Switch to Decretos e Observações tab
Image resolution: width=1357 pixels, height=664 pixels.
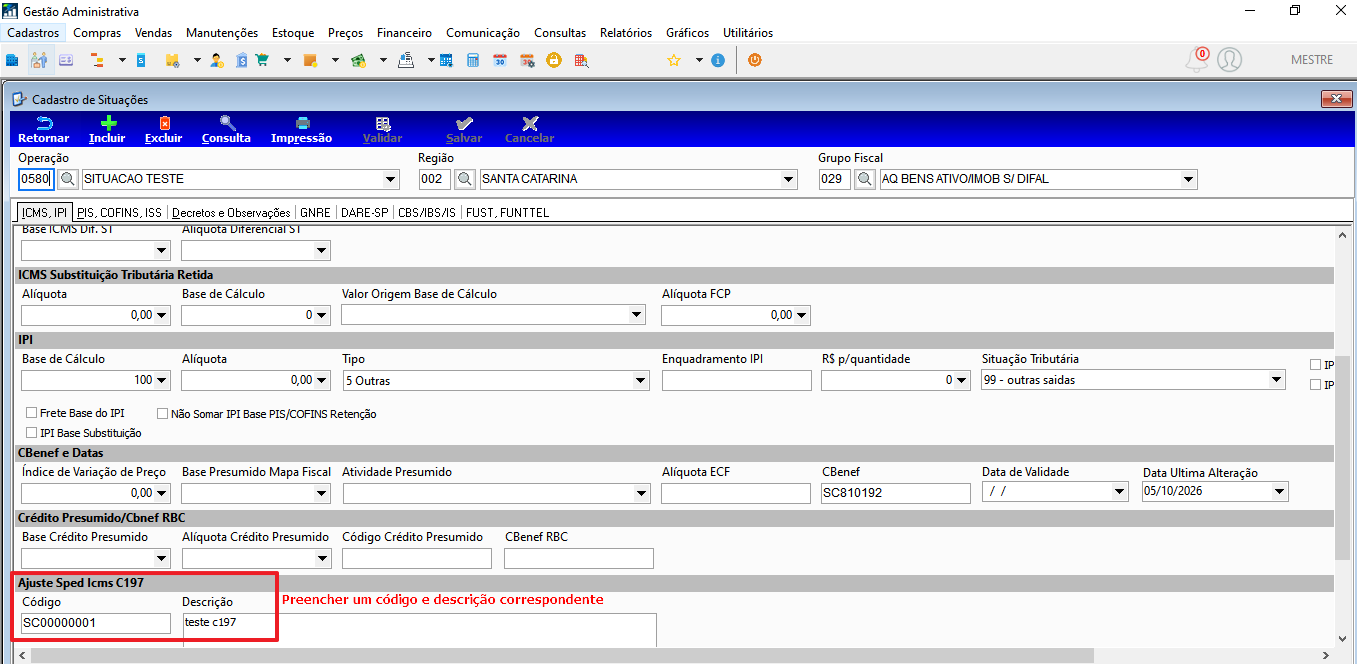click(x=231, y=213)
